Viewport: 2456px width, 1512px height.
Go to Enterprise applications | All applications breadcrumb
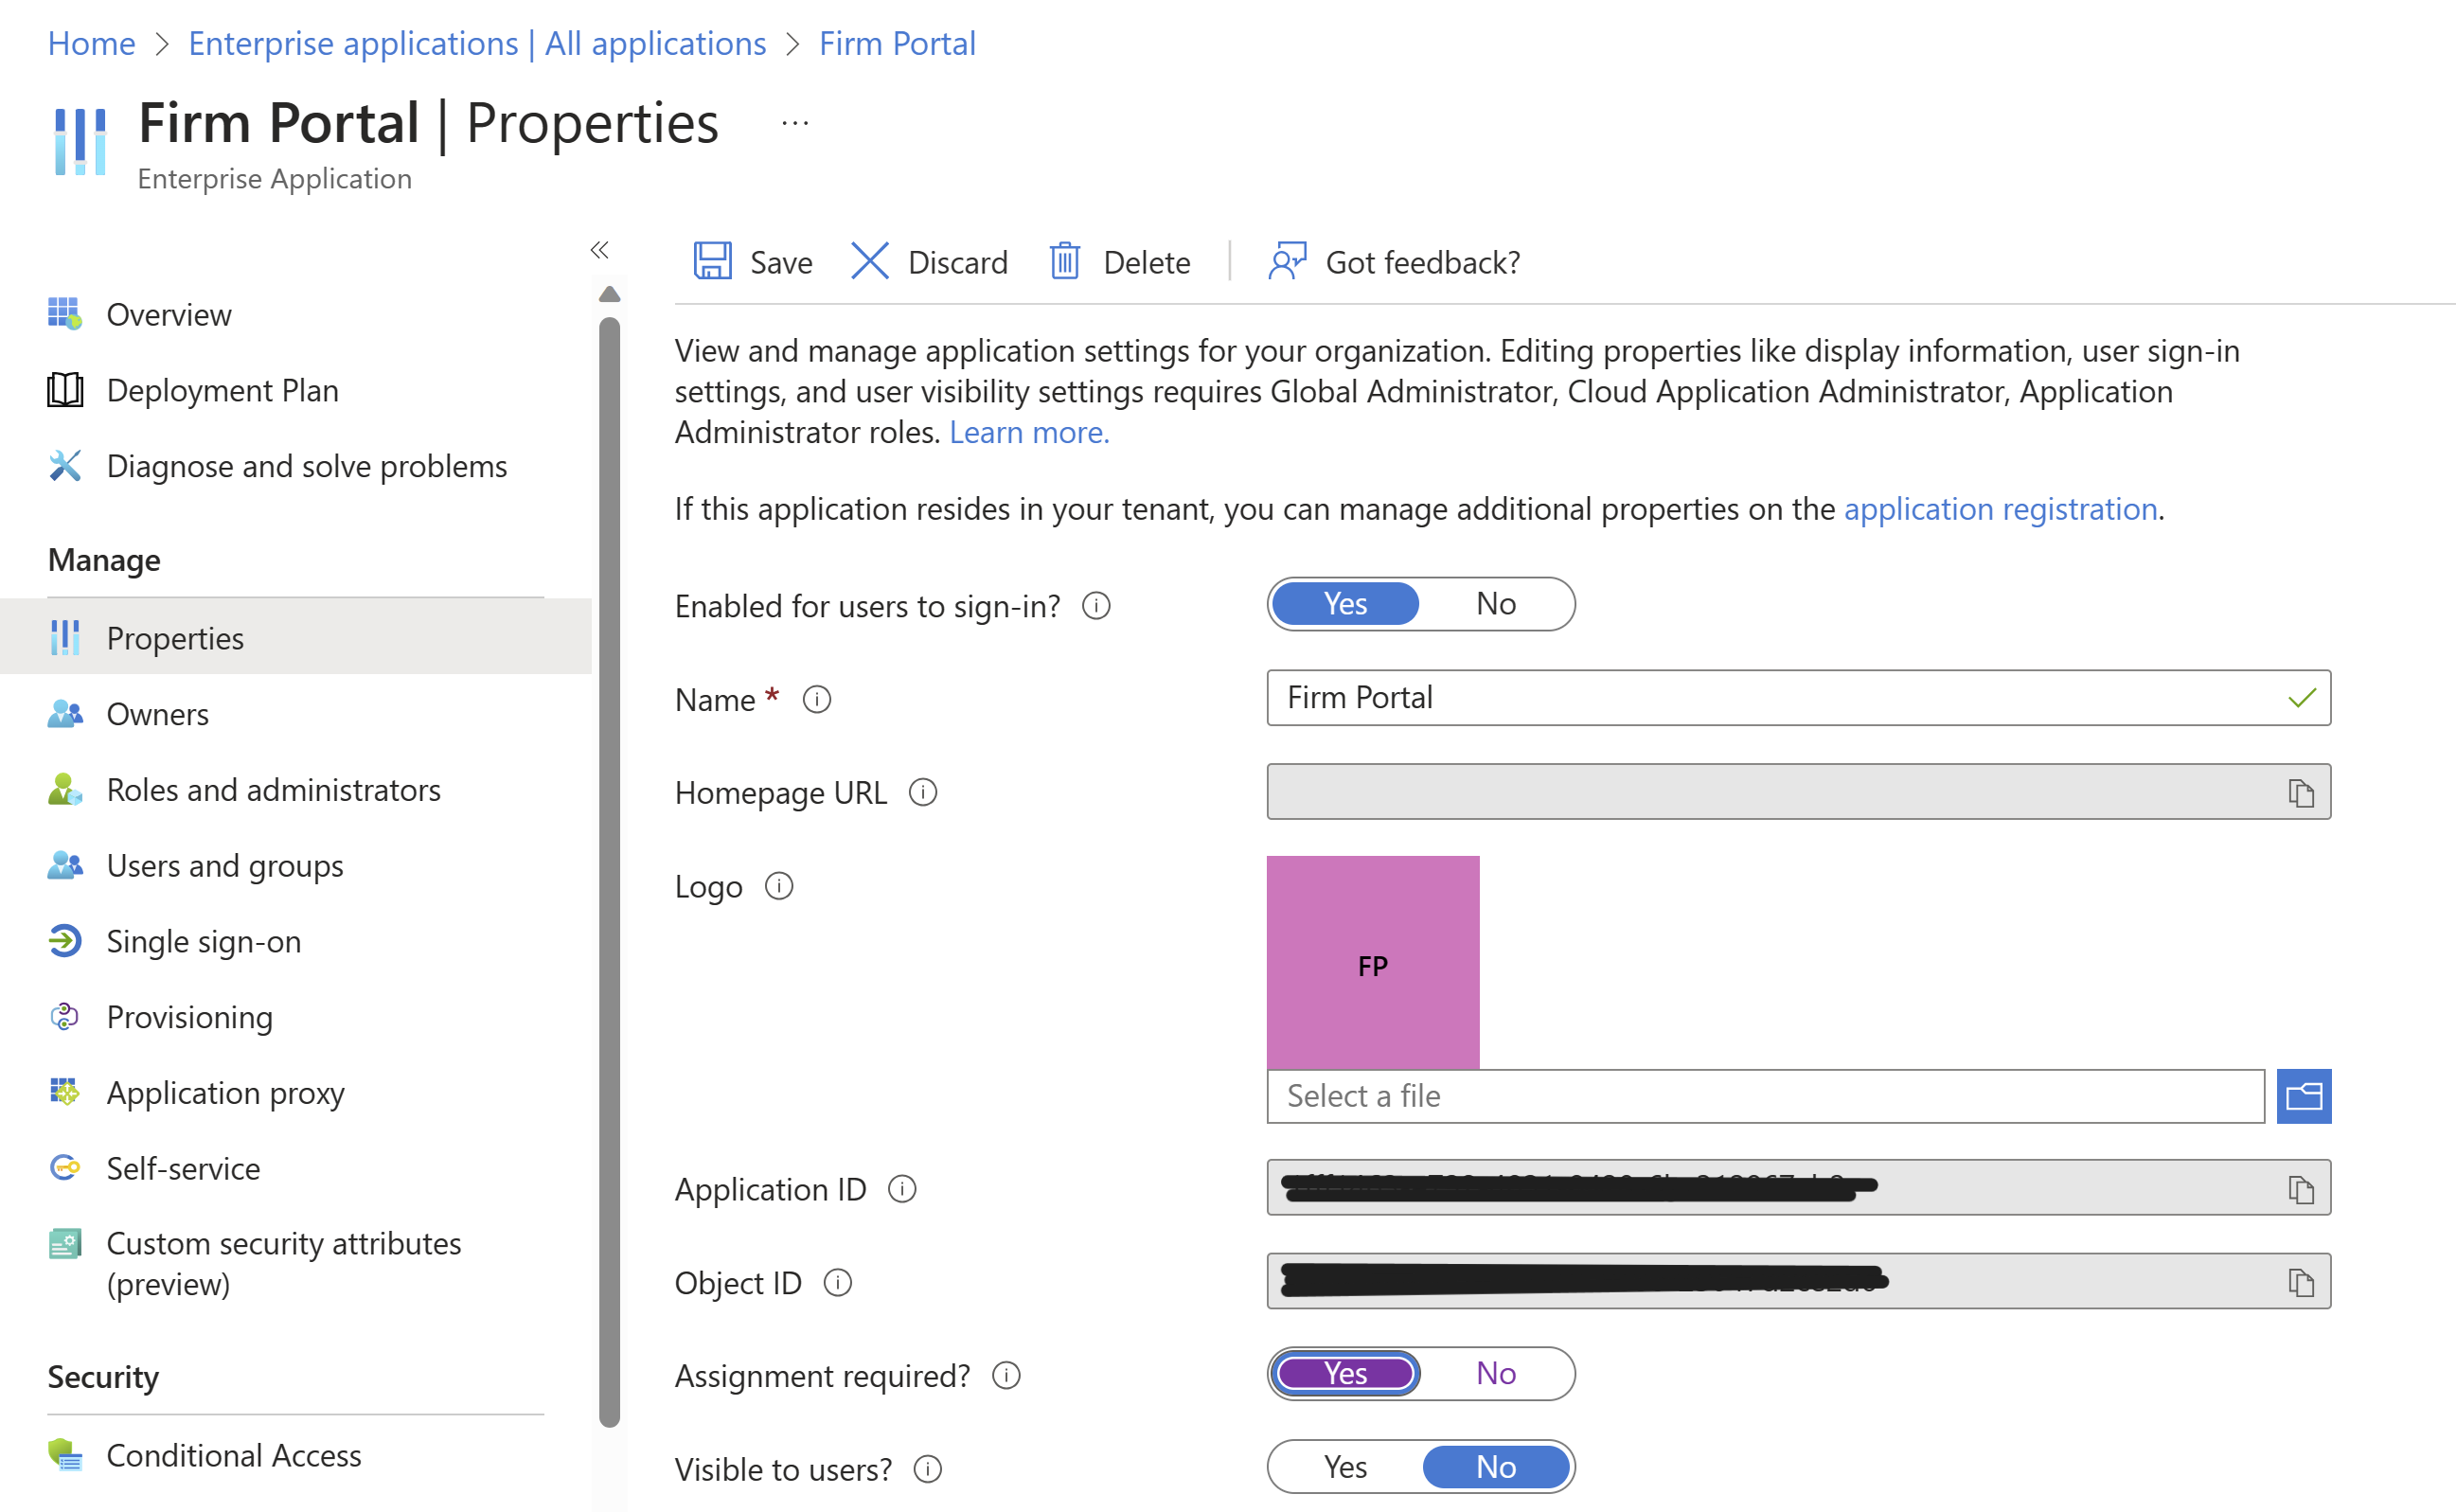pyautogui.click(x=477, y=44)
